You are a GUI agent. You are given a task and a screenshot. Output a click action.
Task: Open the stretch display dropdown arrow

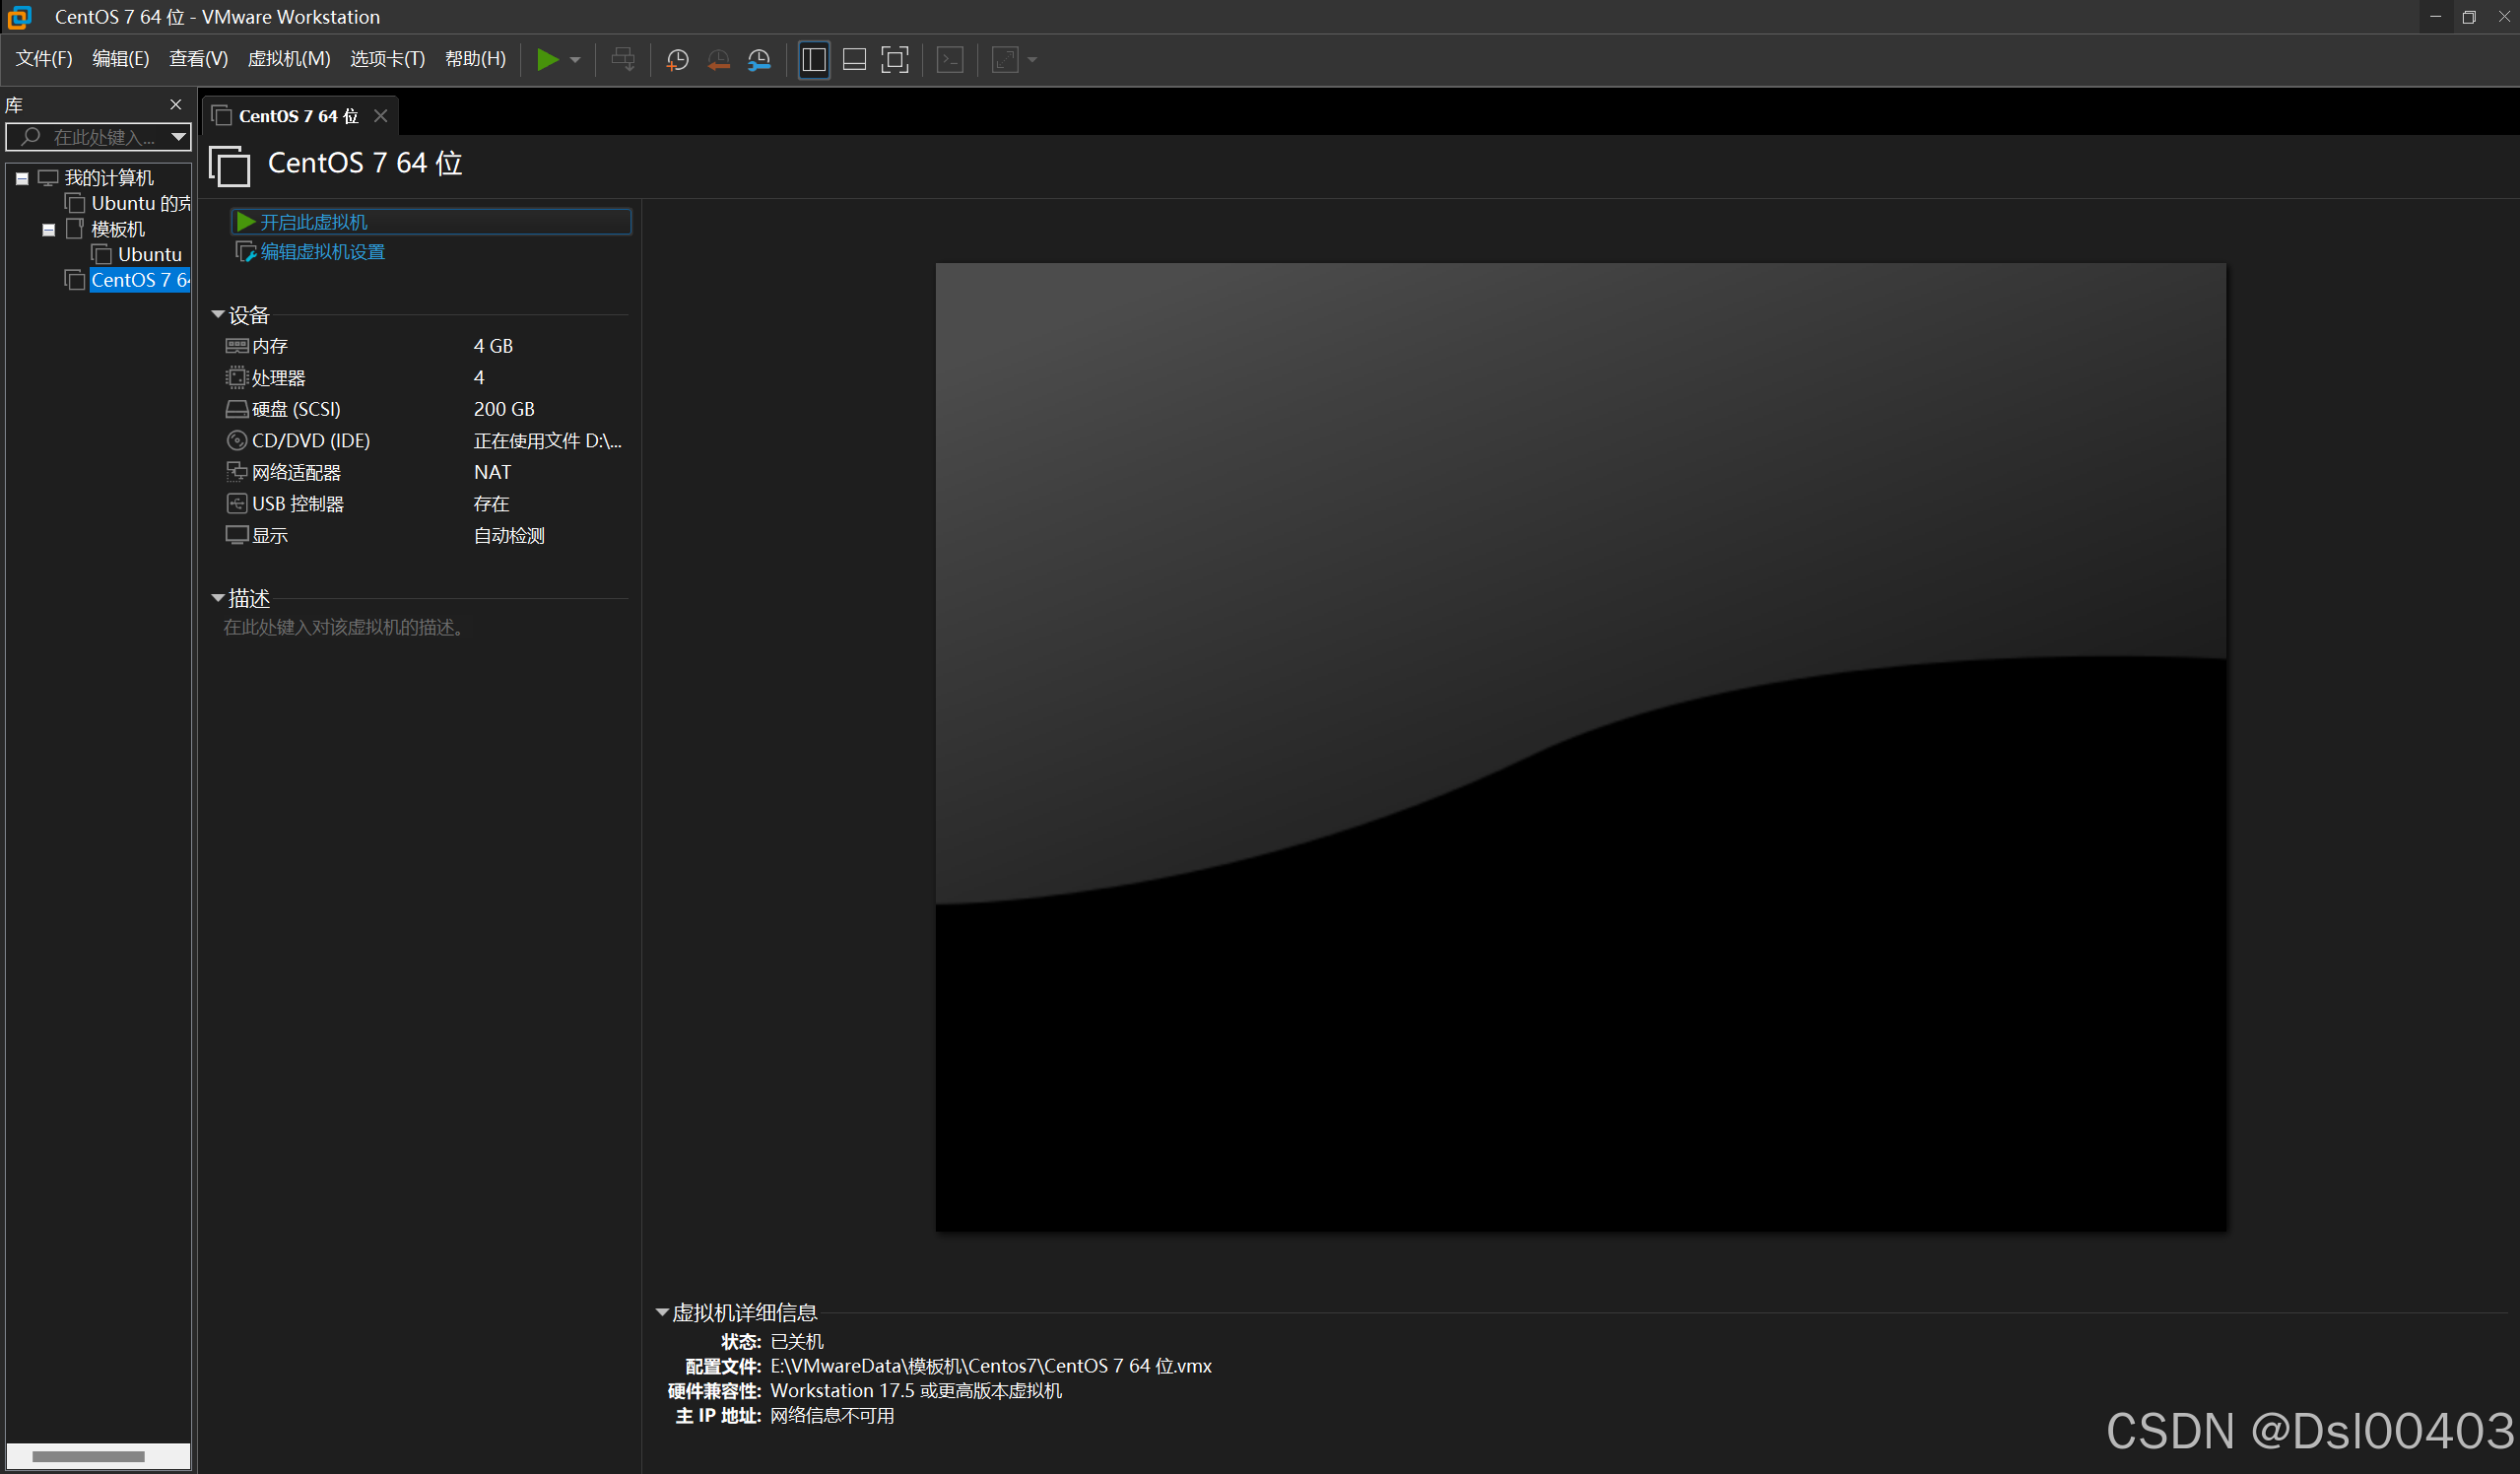[x=1032, y=60]
